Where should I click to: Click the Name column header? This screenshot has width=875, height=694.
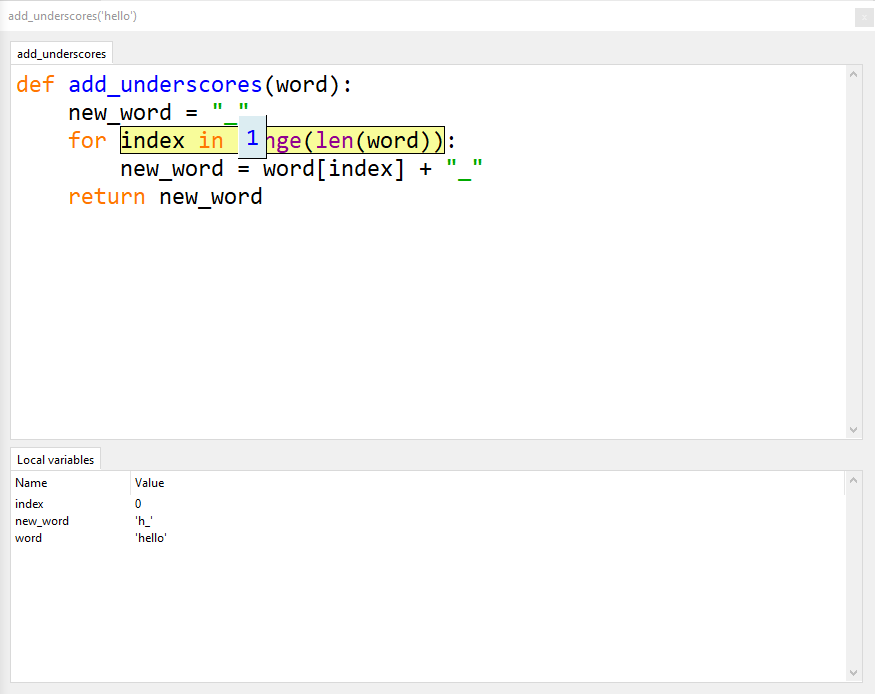coord(70,483)
